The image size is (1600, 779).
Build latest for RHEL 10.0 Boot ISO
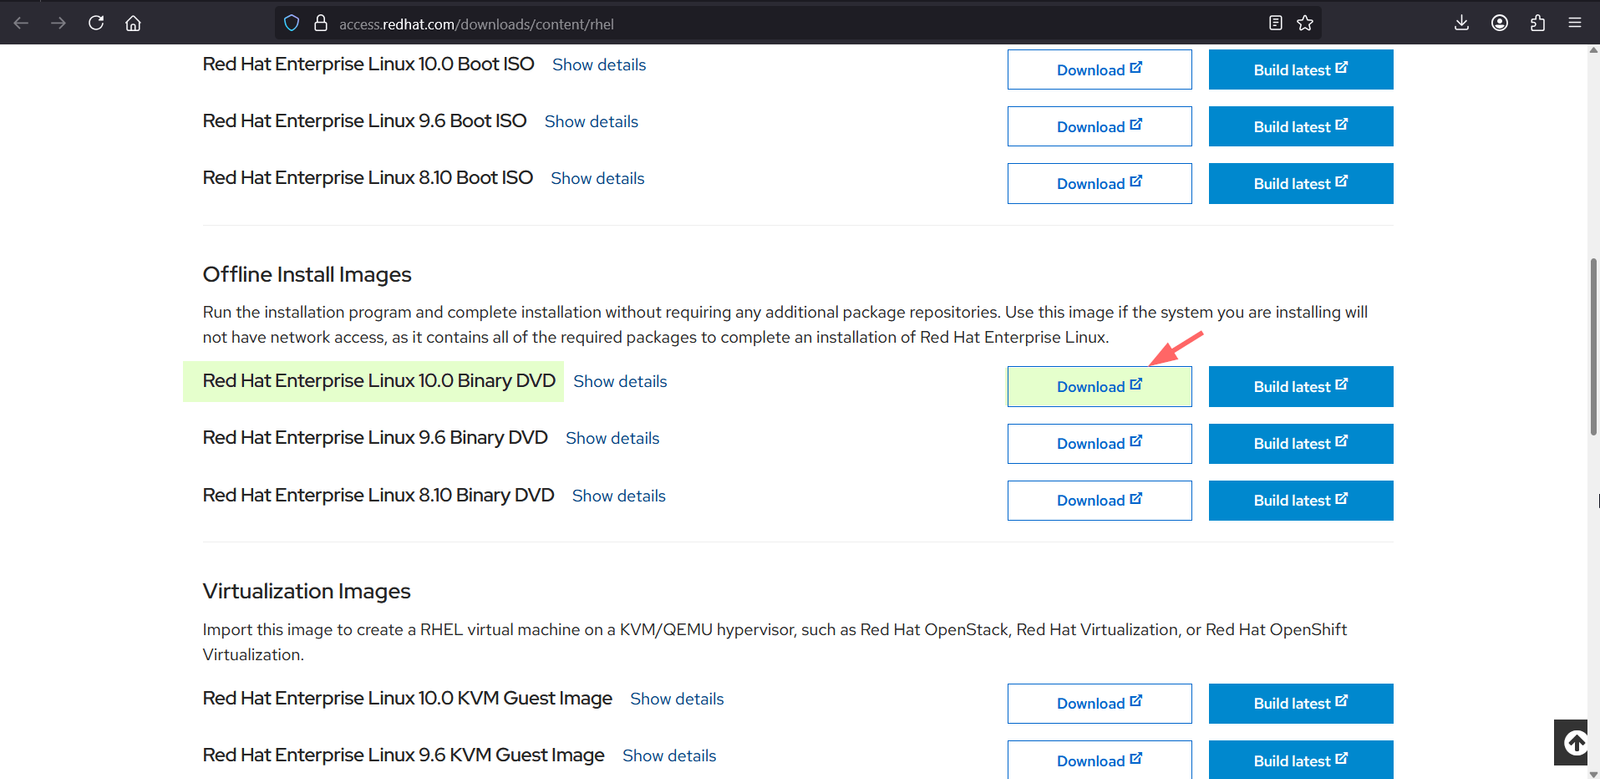tap(1300, 70)
